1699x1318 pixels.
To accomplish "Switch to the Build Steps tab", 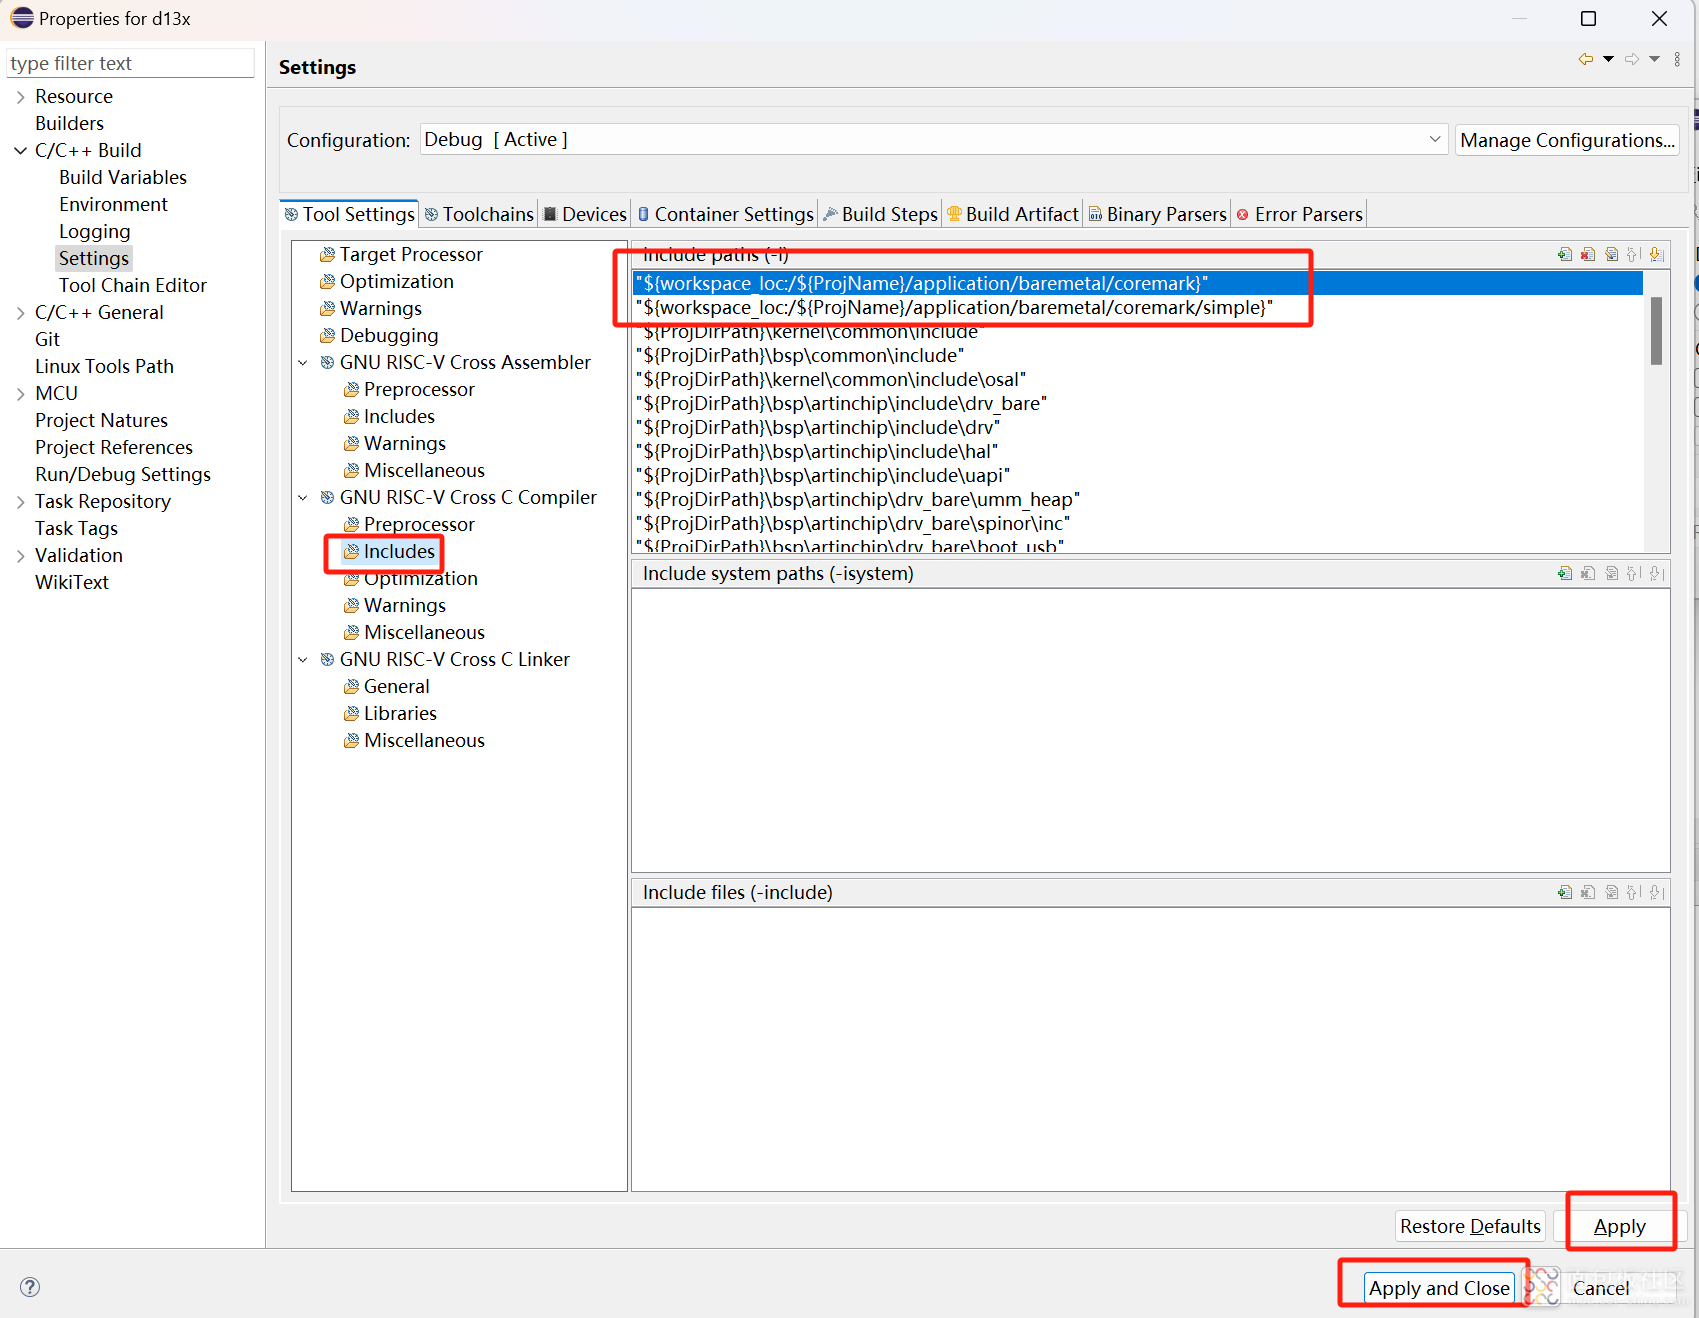I will click(x=880, y=214).
